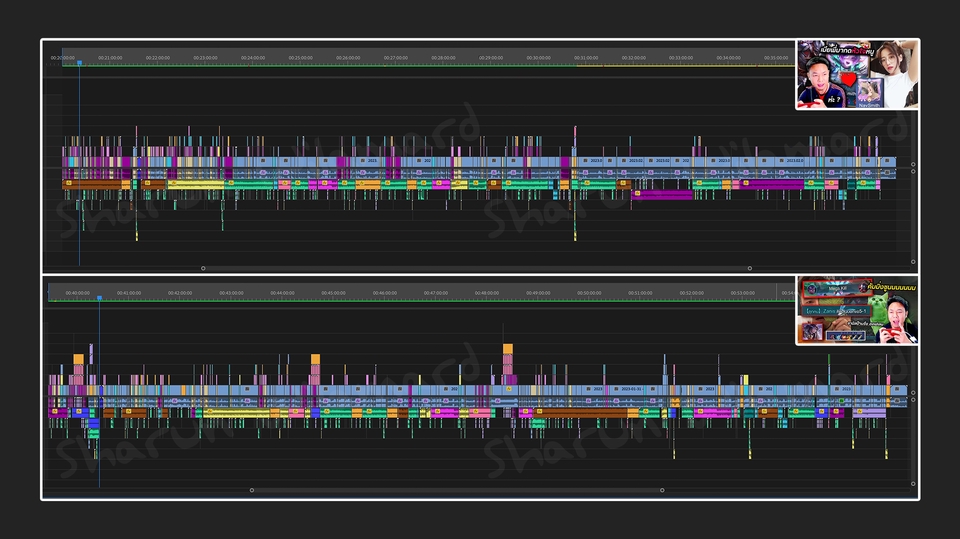Click the 00:32:00:00 mark on the top ruler
960x539 pixels.
click(x=634, y=58)
